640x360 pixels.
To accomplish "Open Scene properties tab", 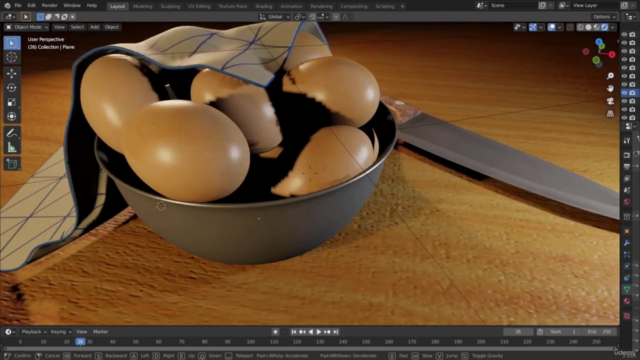I will (627, 190).
